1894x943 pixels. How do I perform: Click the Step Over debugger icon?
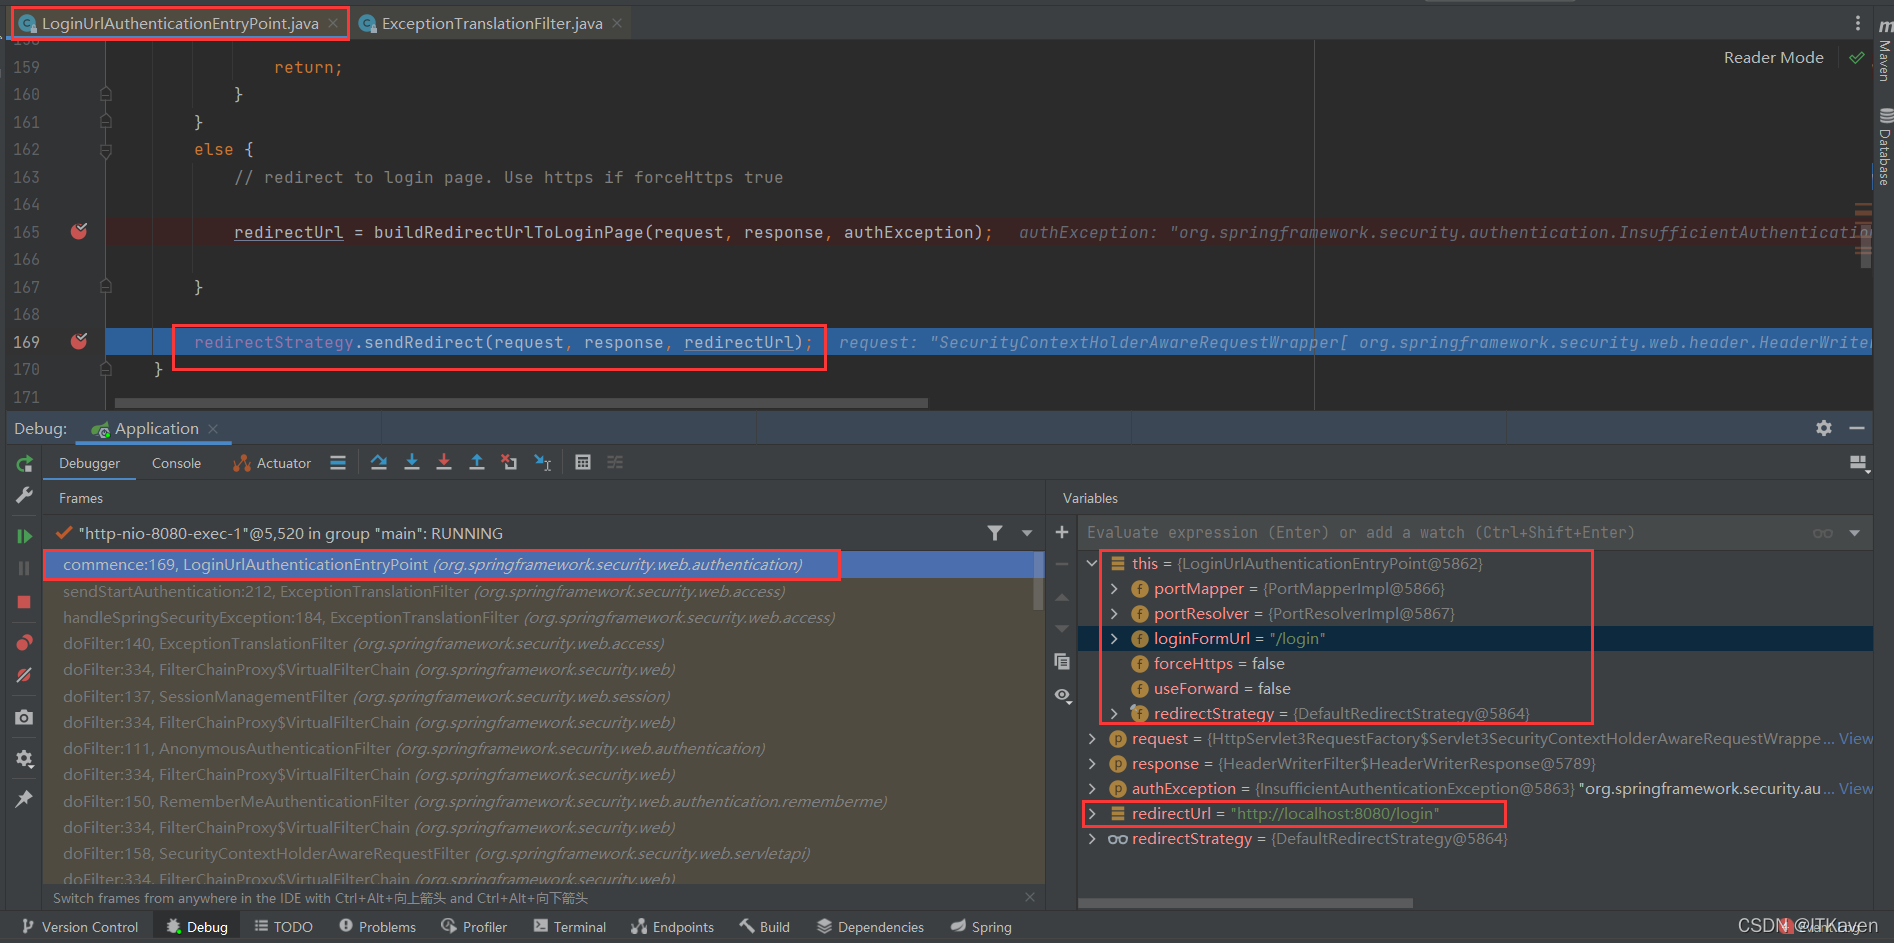click(x=378, y=461)
